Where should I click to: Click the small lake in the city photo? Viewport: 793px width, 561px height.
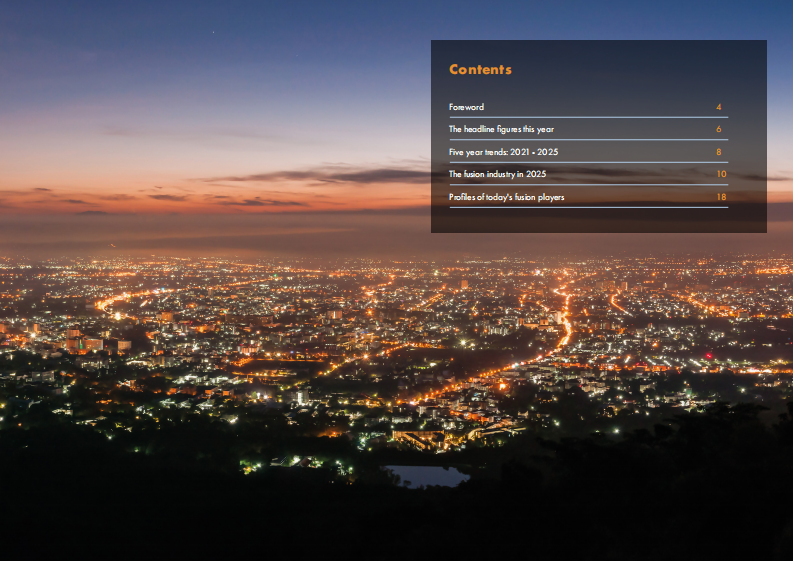tap(427, 476)
